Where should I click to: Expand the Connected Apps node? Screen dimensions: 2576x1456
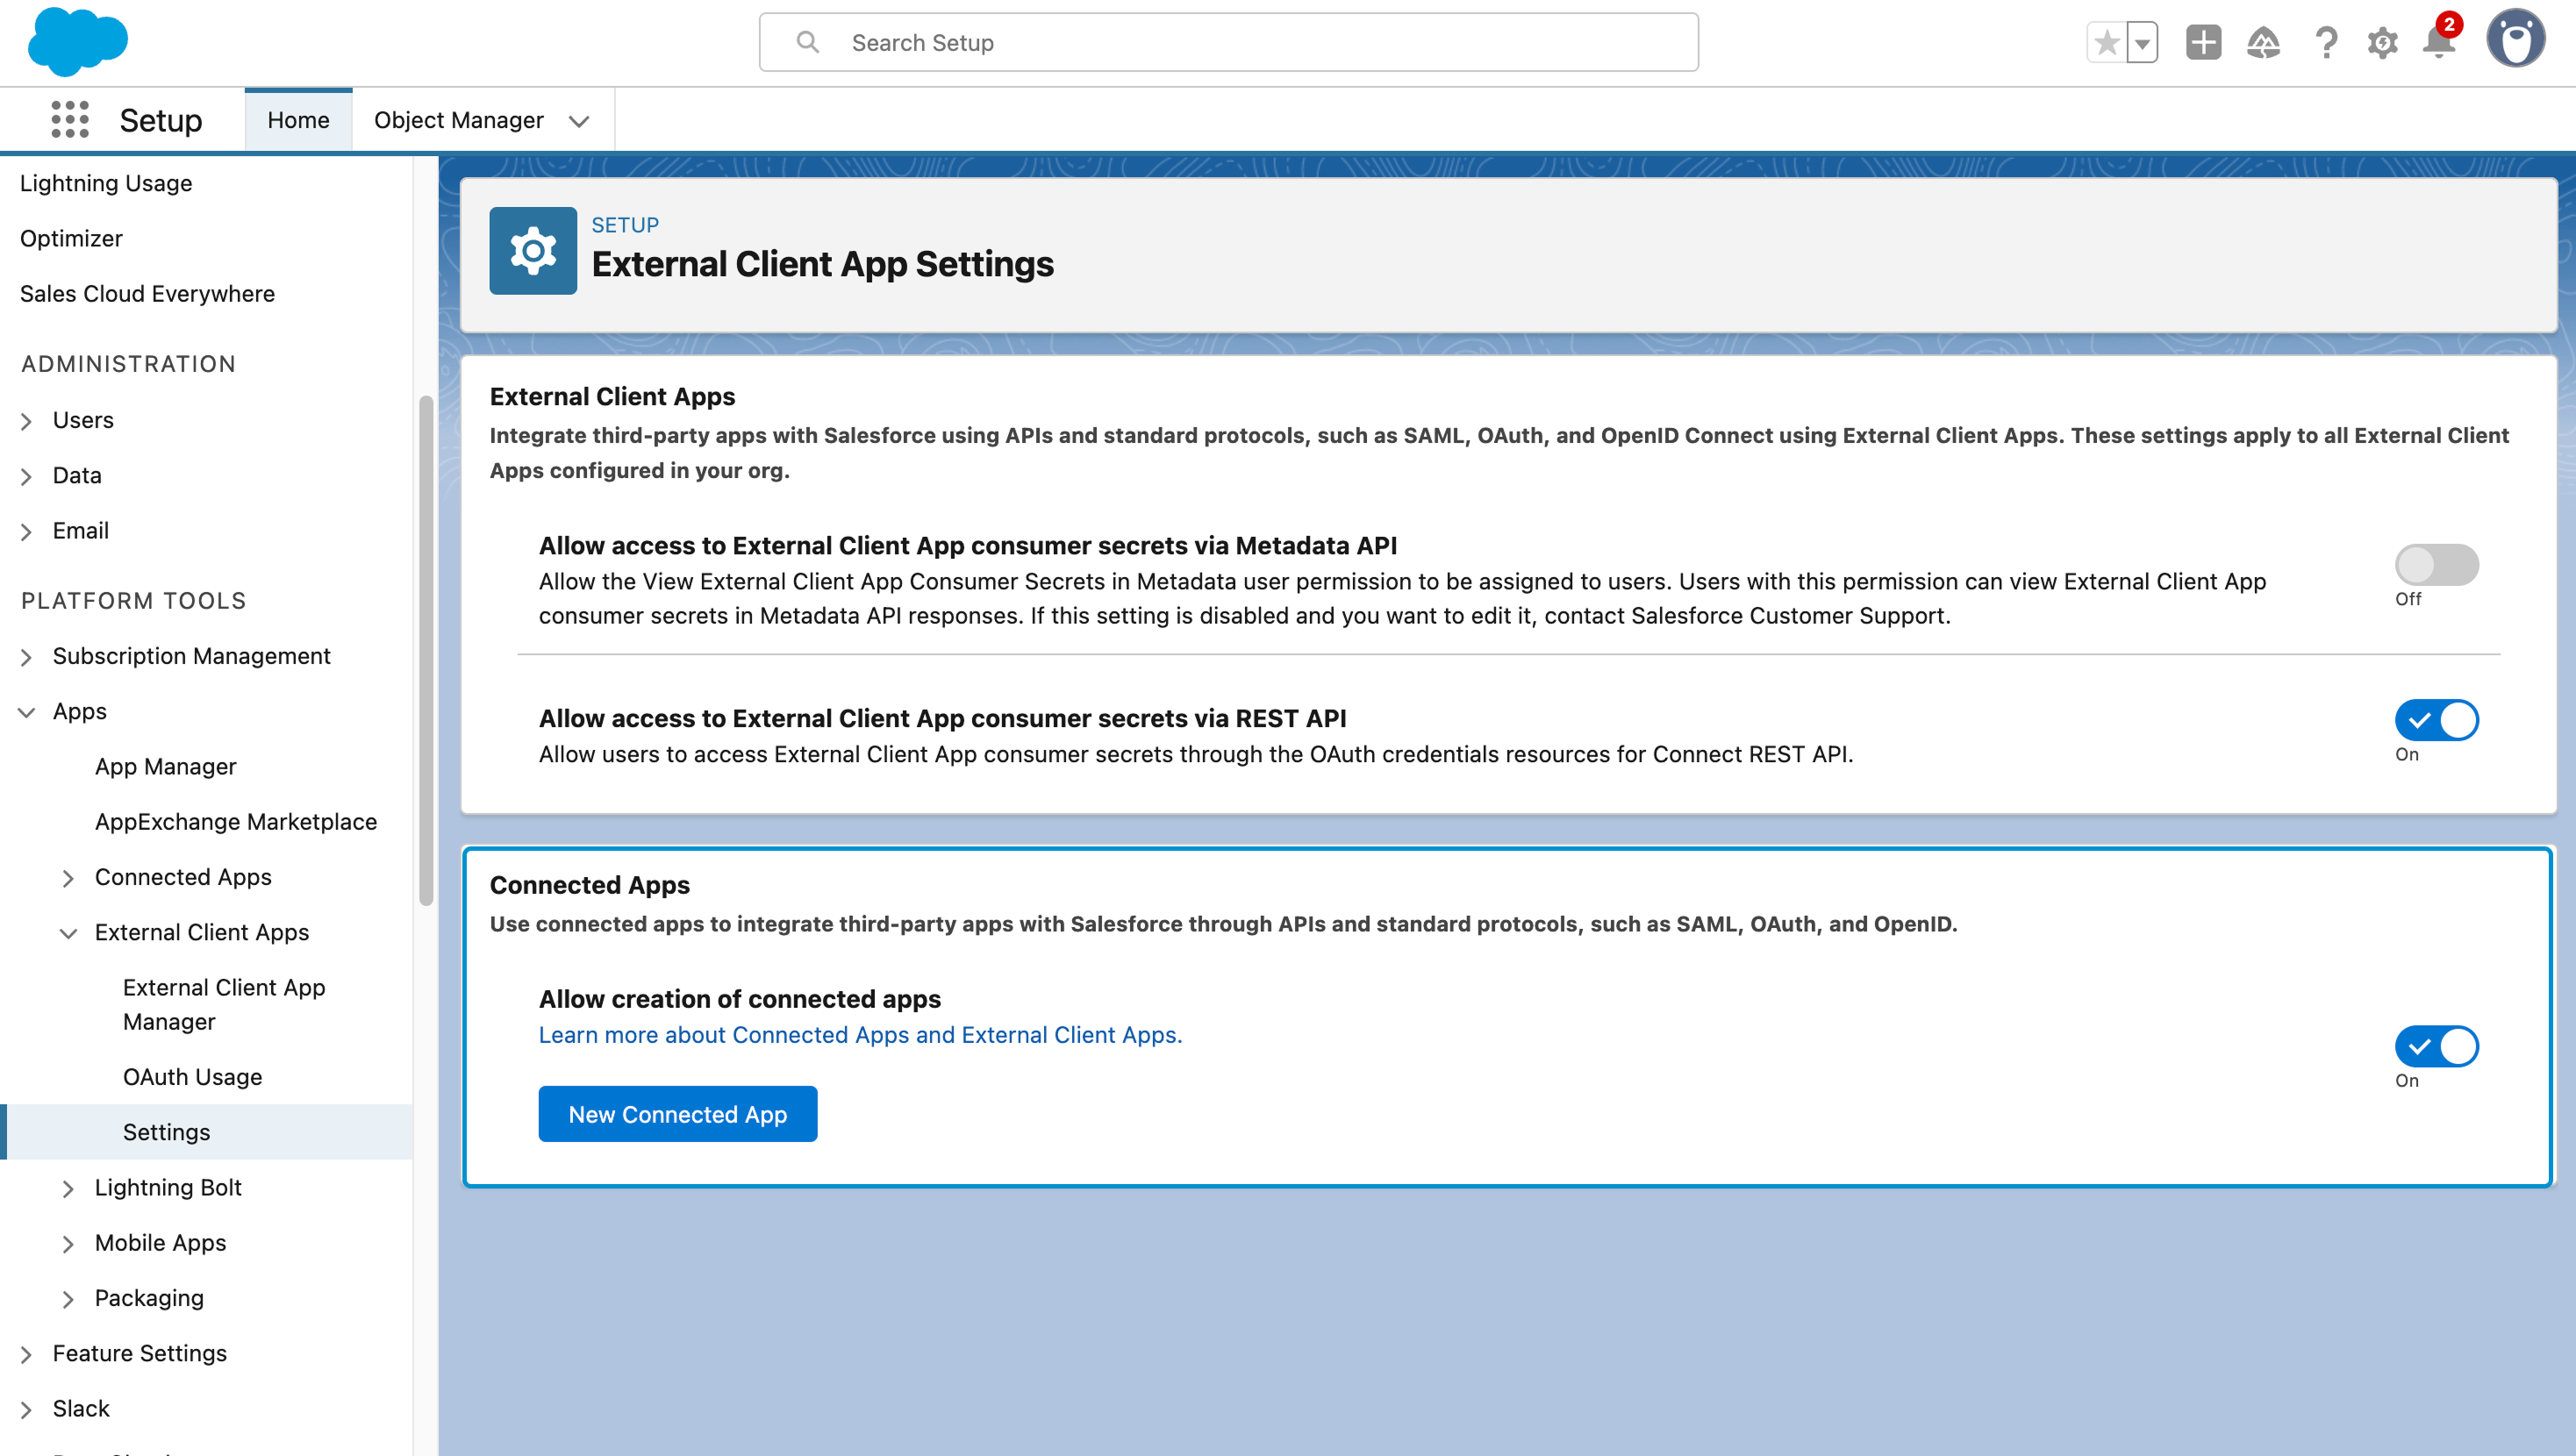pyautogui.click(x=68, y=878)
